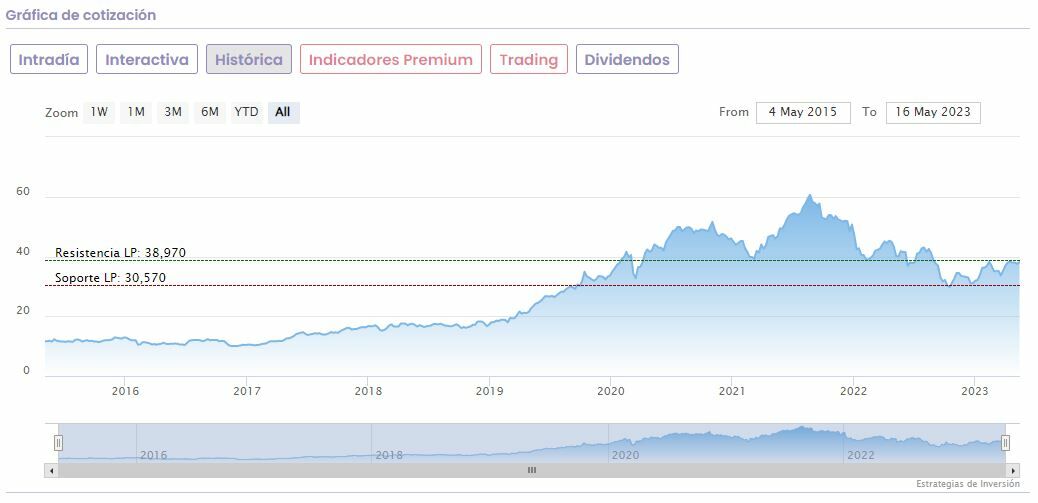The image size is (1038, 503).
Task: Click the navigator left range handle
Action: (58, 442)
